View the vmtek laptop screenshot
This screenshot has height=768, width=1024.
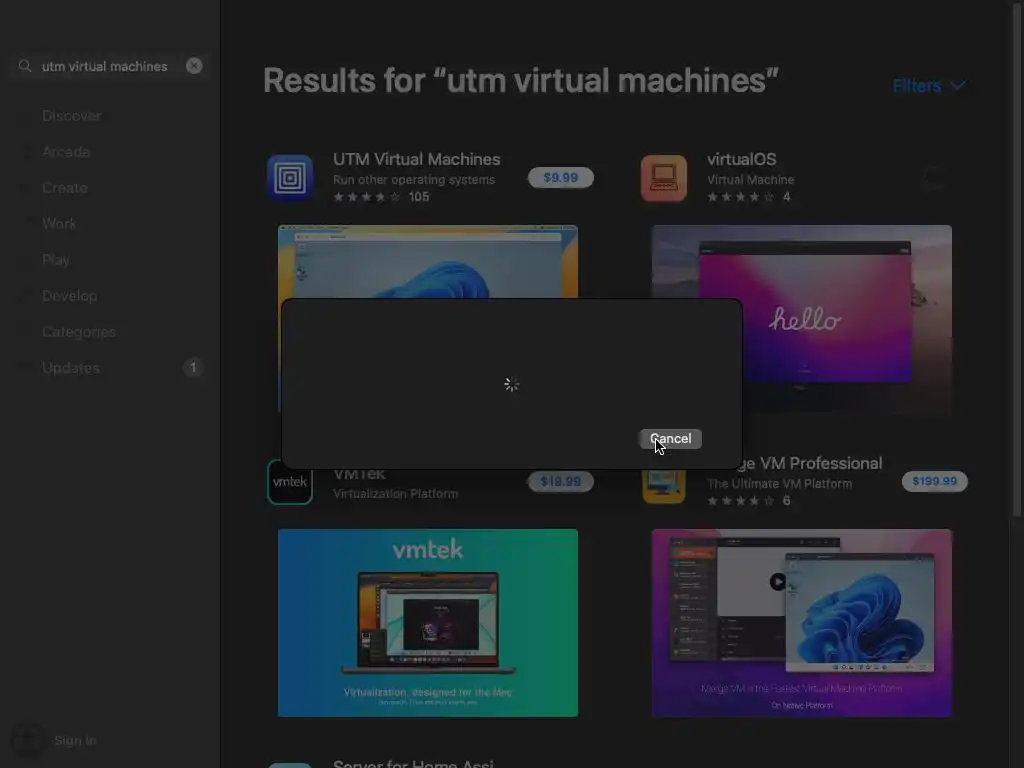point(428,623)
